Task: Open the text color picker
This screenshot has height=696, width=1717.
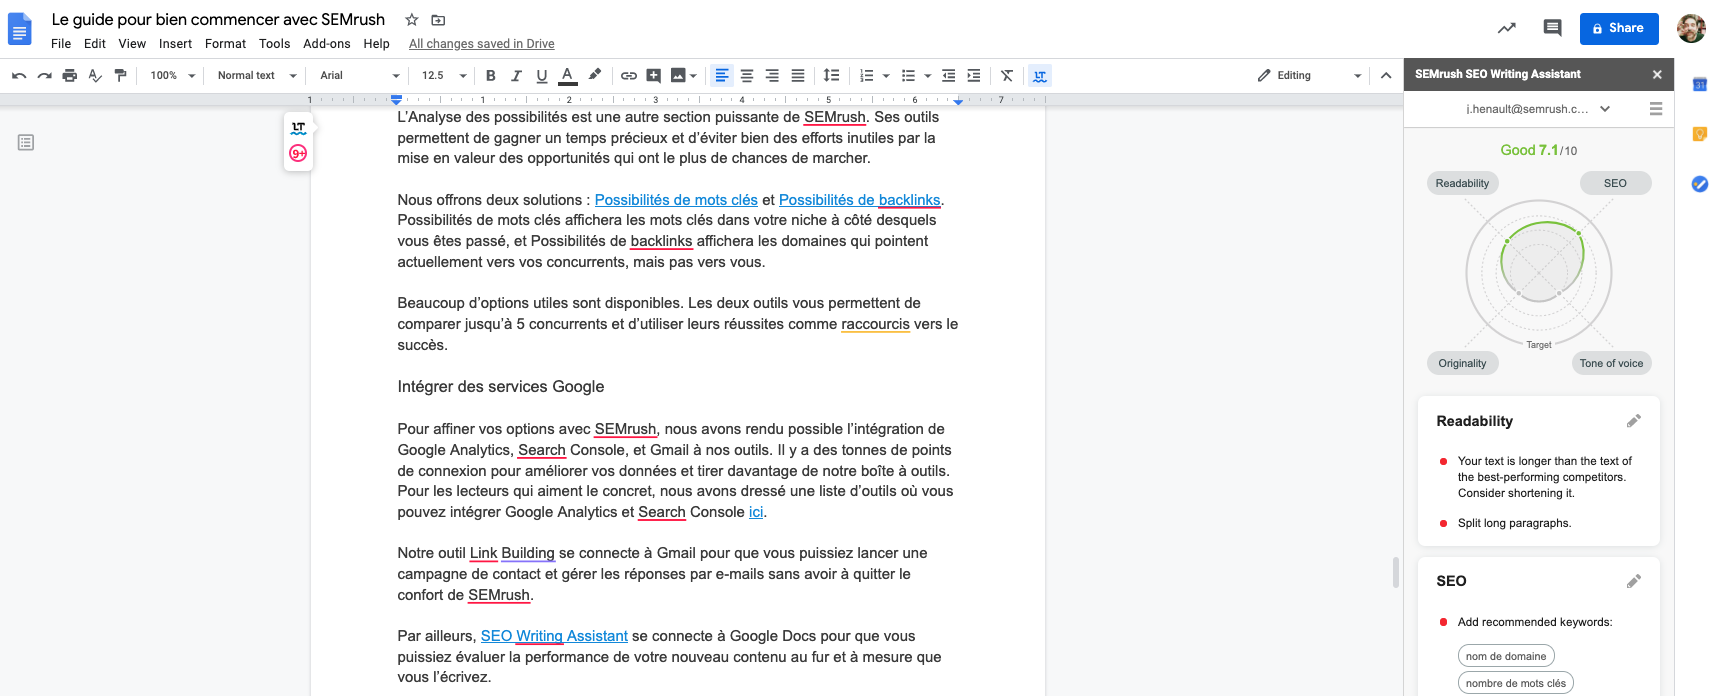Action: pos(567,76)
